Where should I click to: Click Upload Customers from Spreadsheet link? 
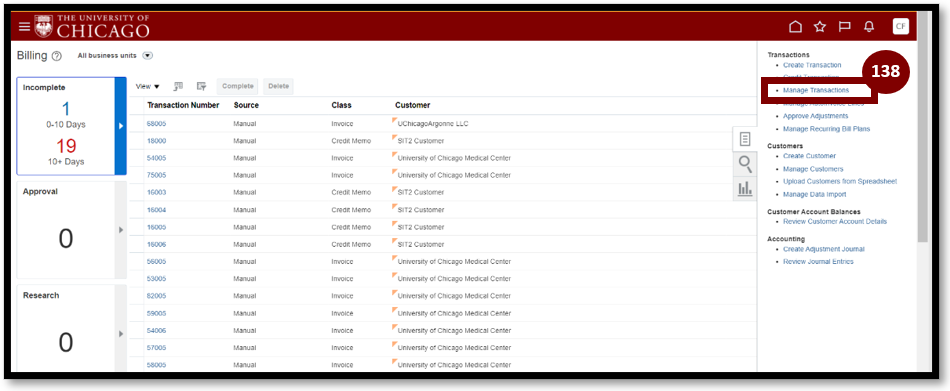click(x=840, y=181)
